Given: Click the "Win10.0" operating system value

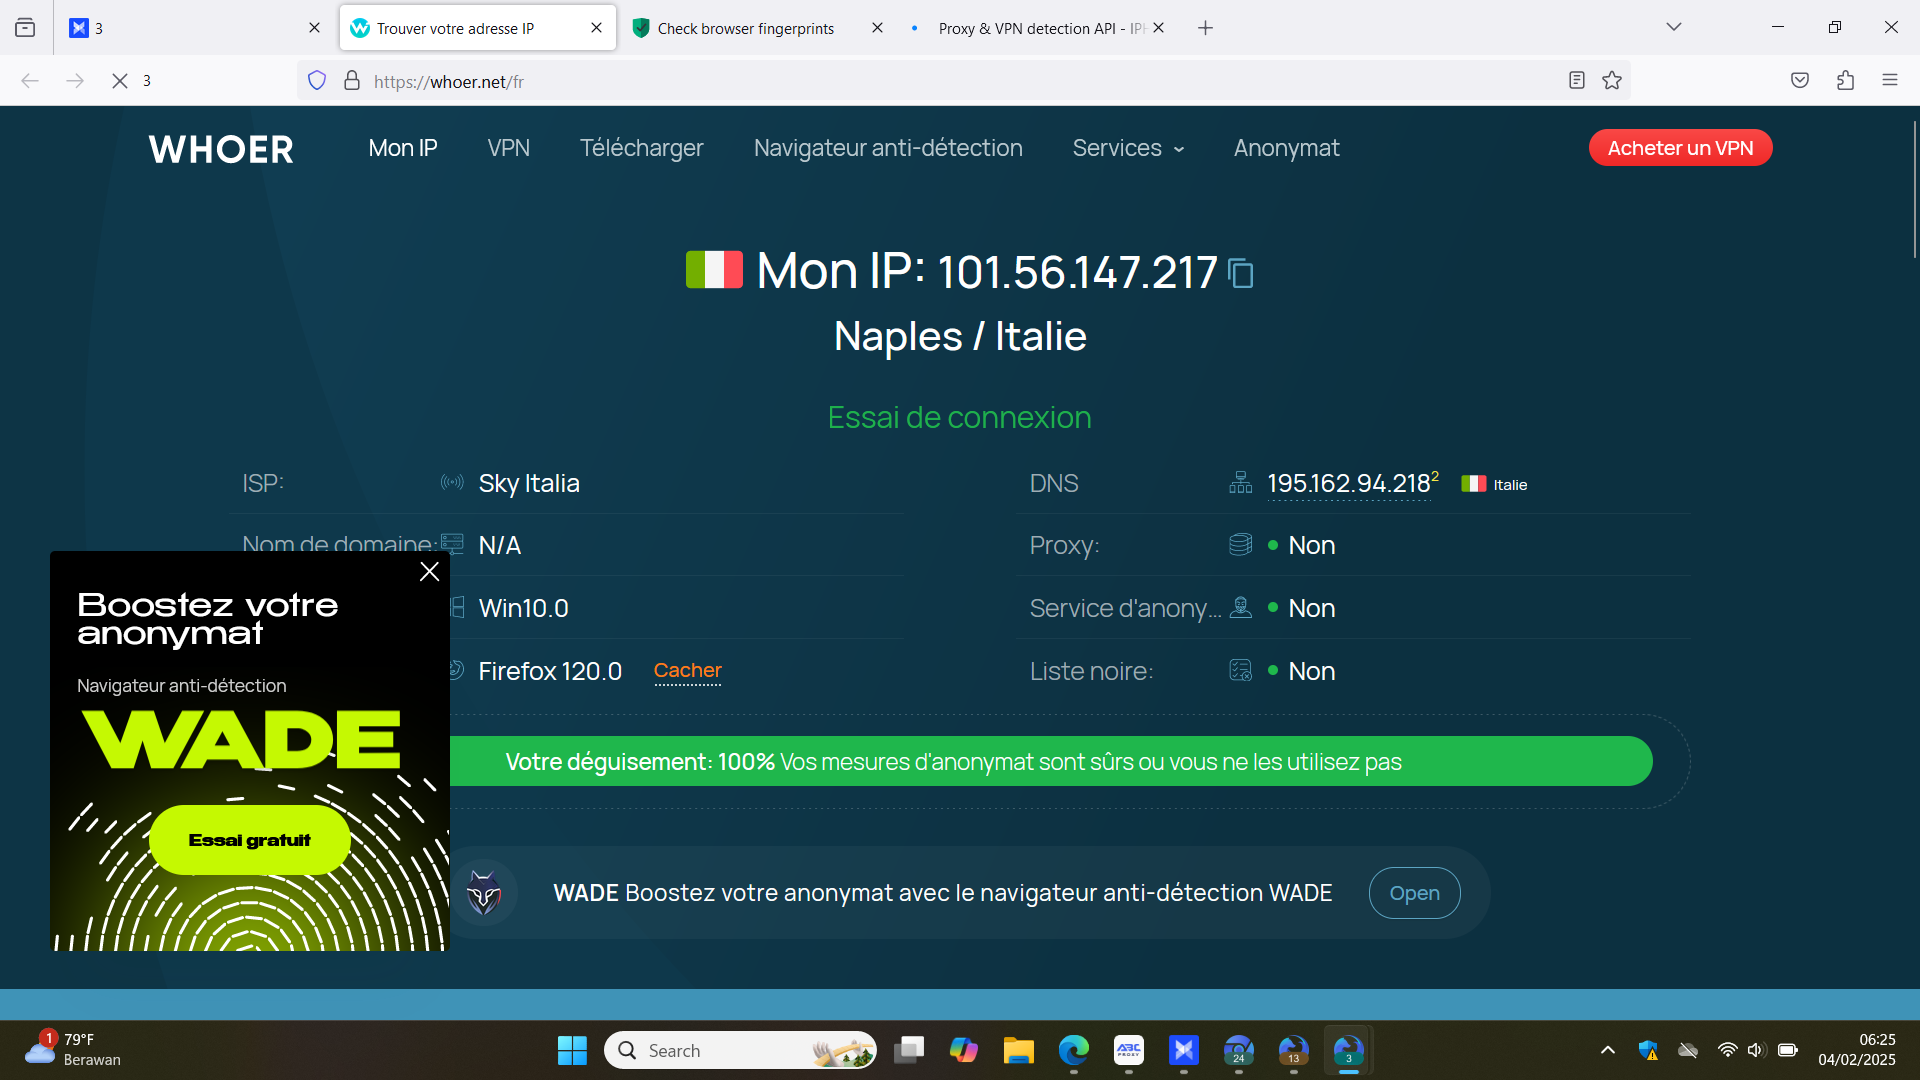Looking at the screenshot, I should click(523, 608).
